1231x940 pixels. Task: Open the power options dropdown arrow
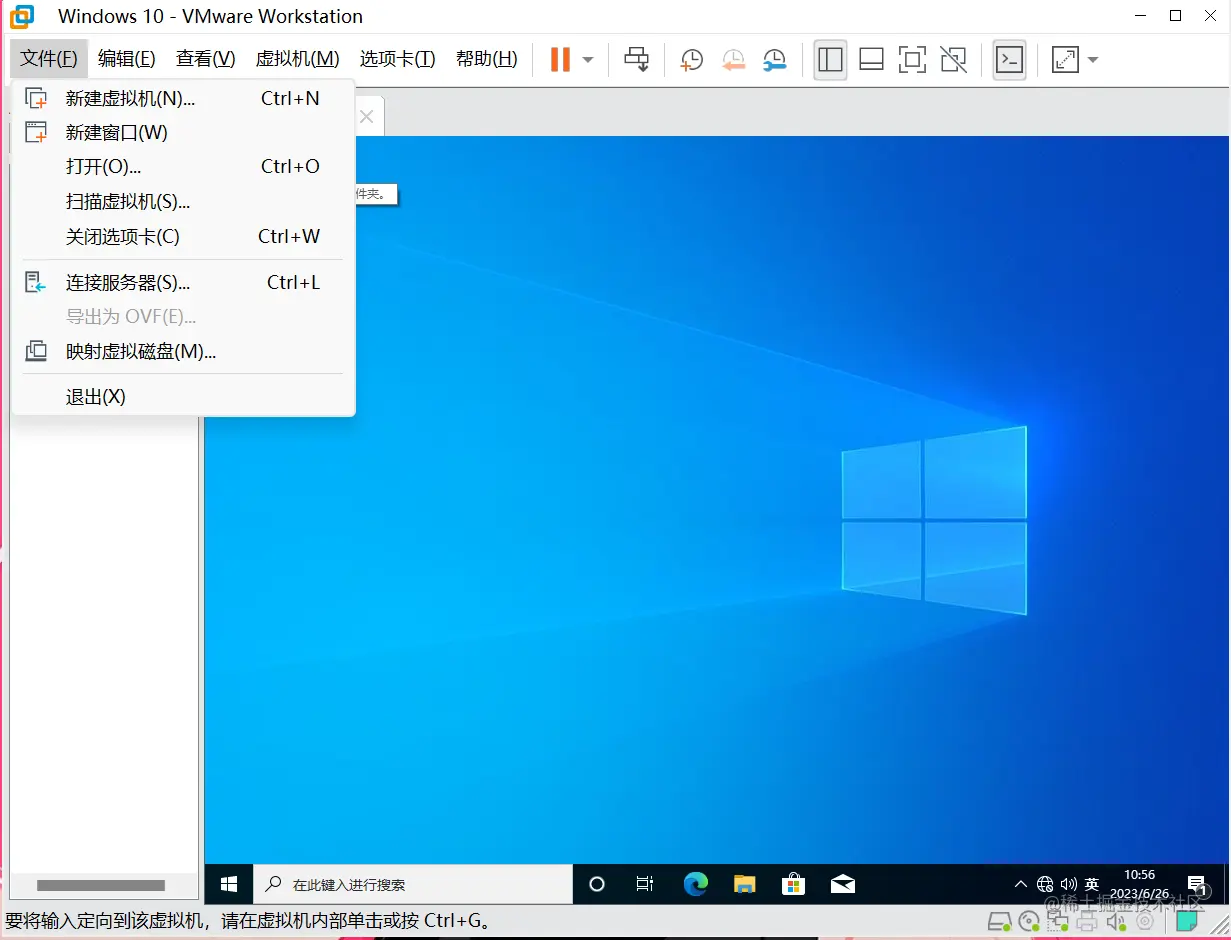click(x=588, y=60)
